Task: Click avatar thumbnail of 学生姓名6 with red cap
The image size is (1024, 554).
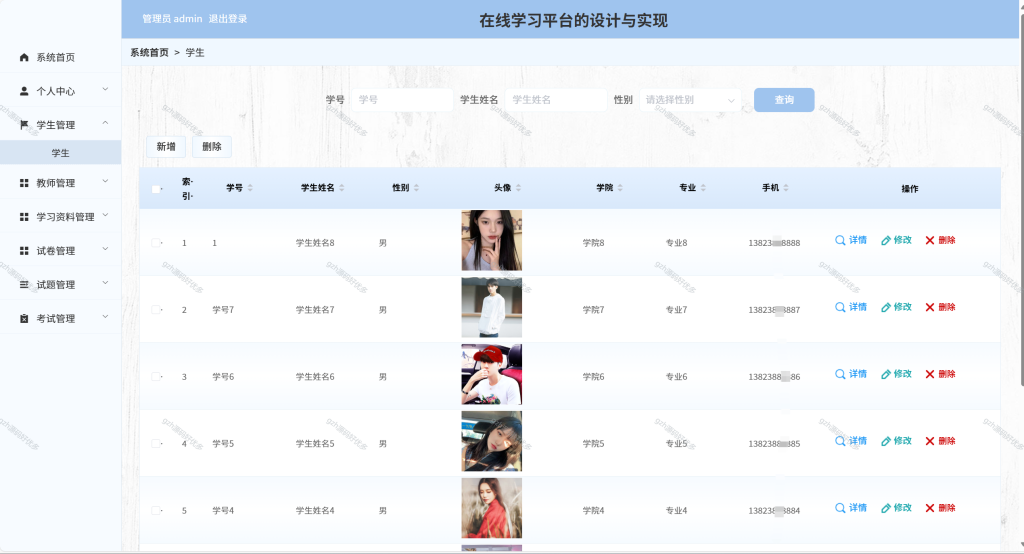Action: (492, 374)
